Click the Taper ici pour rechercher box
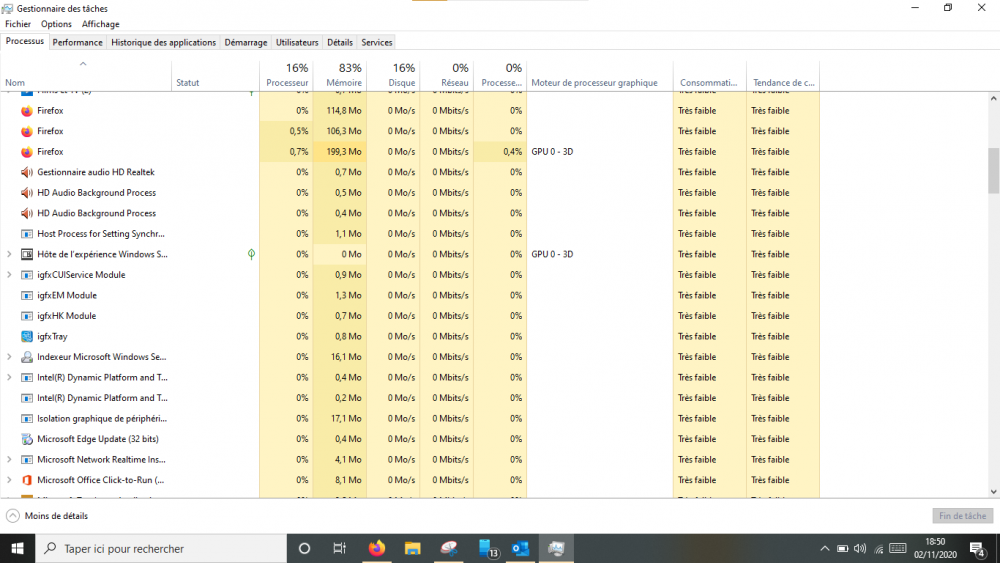The height and width of the screenshot is (563, 1000). point(160,548)
